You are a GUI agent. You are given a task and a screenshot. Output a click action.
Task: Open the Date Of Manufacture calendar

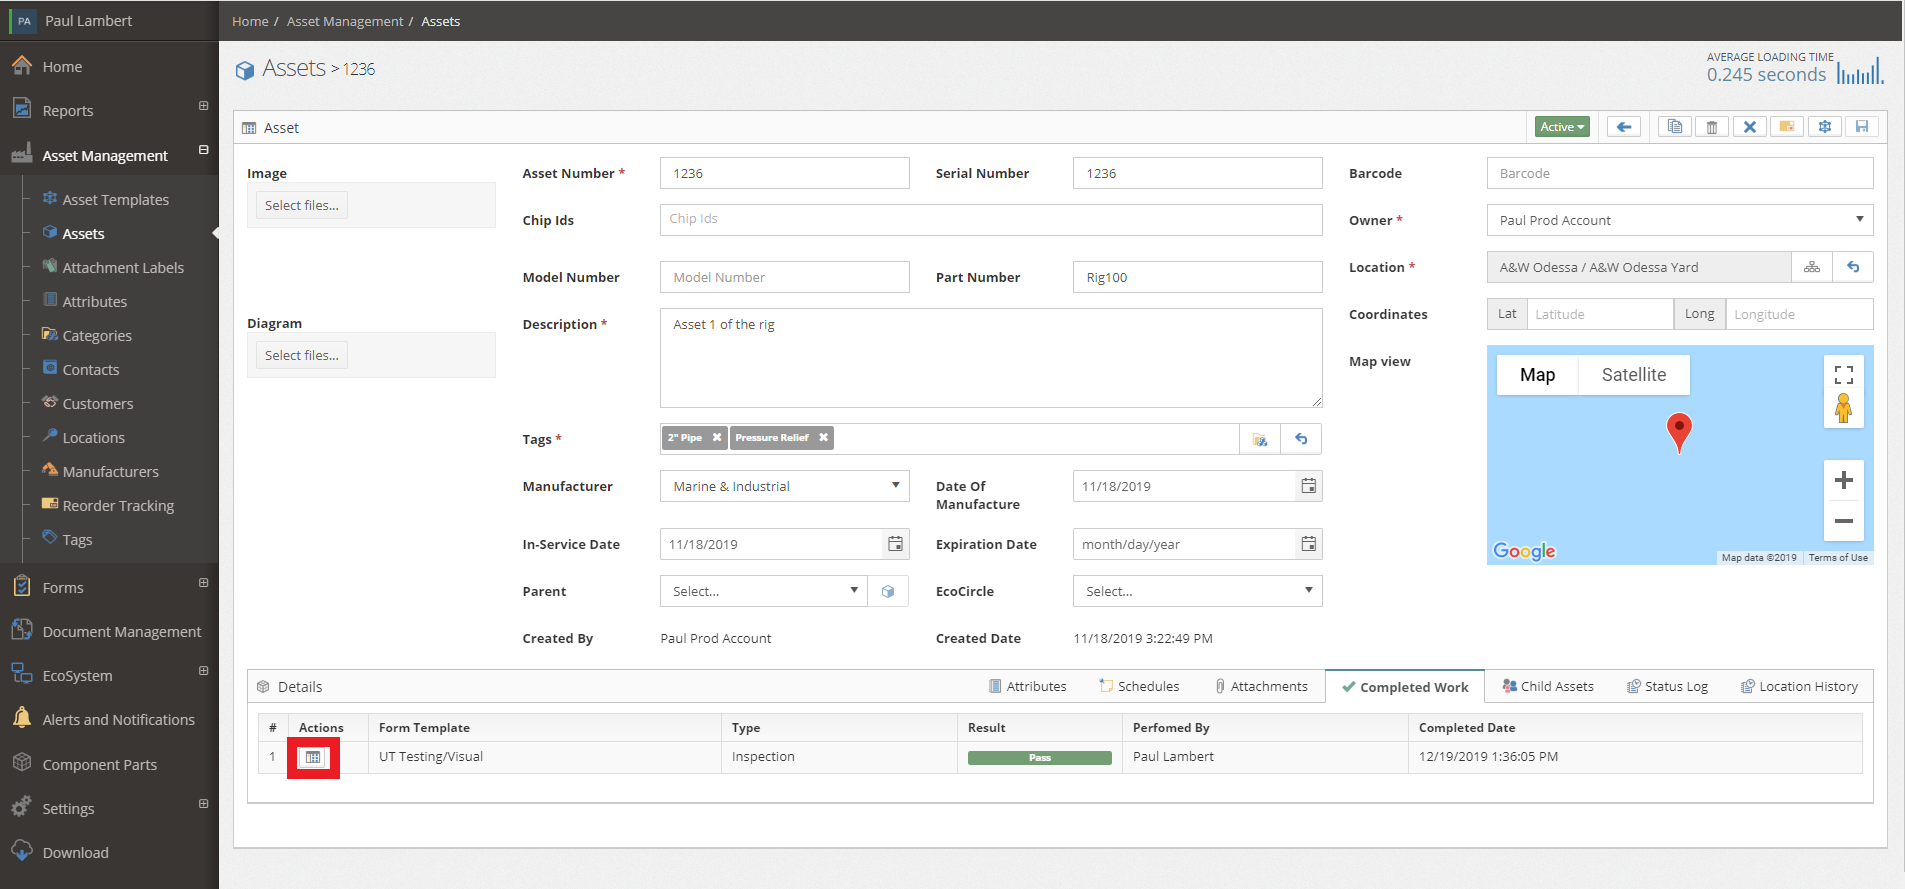coord(1308,486)
